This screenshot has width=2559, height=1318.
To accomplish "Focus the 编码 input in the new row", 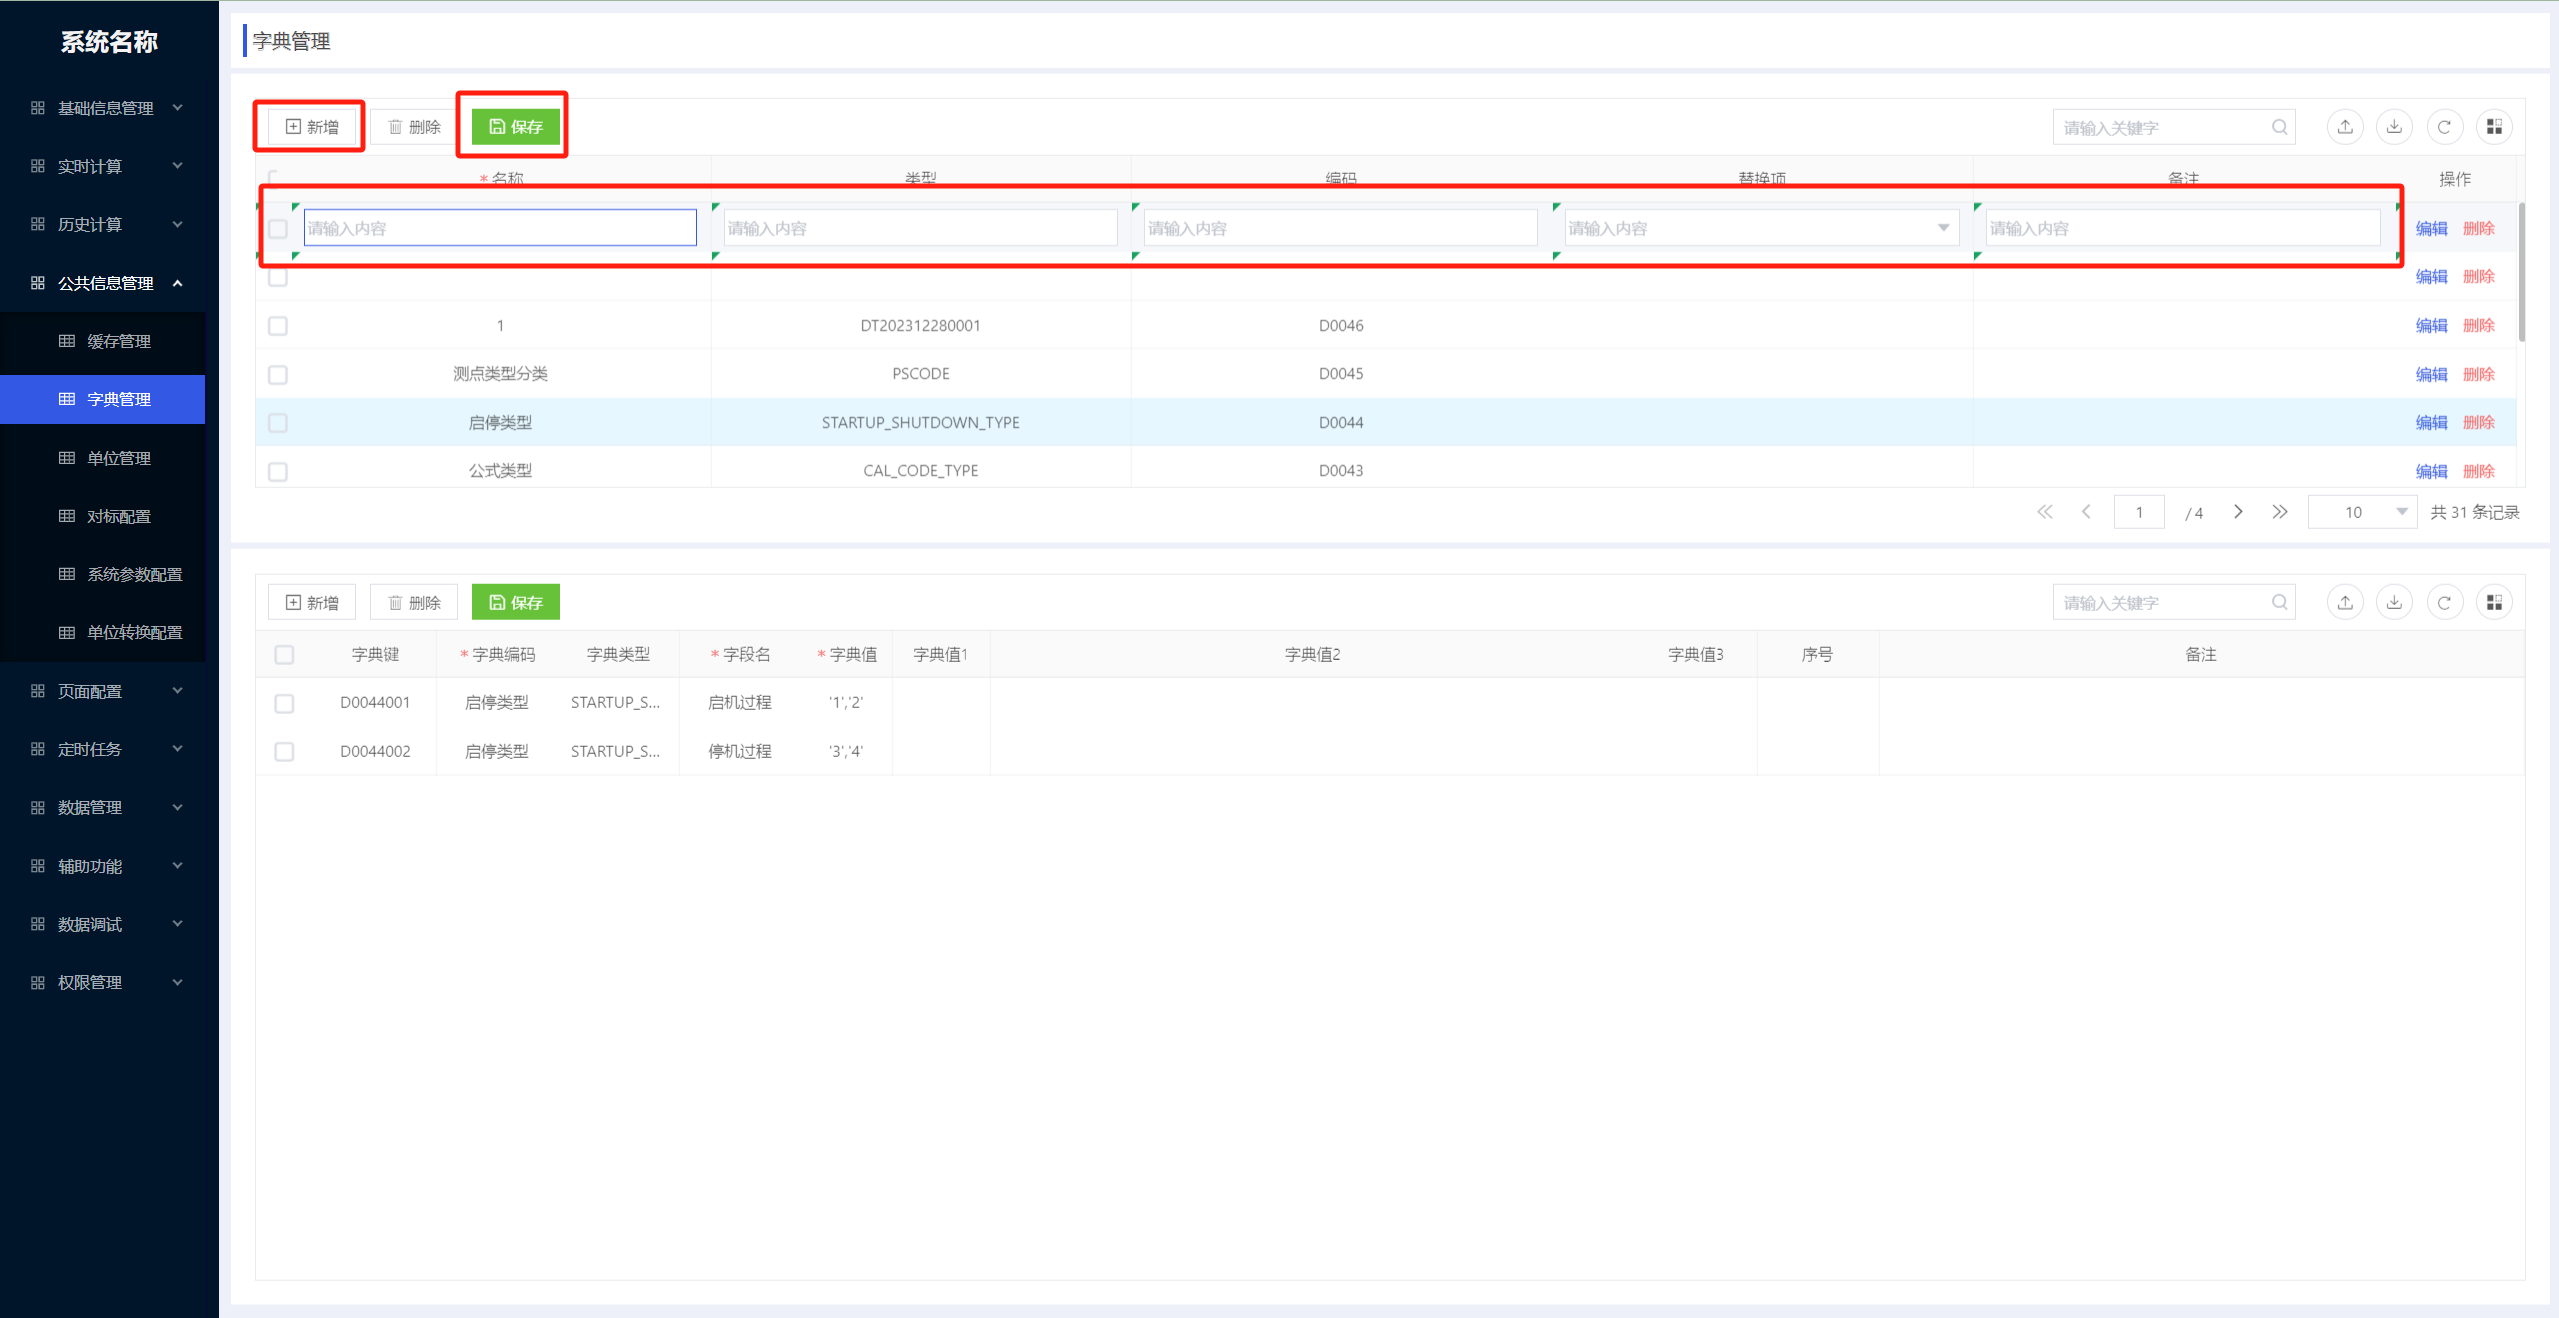I will pos(1341,228).
